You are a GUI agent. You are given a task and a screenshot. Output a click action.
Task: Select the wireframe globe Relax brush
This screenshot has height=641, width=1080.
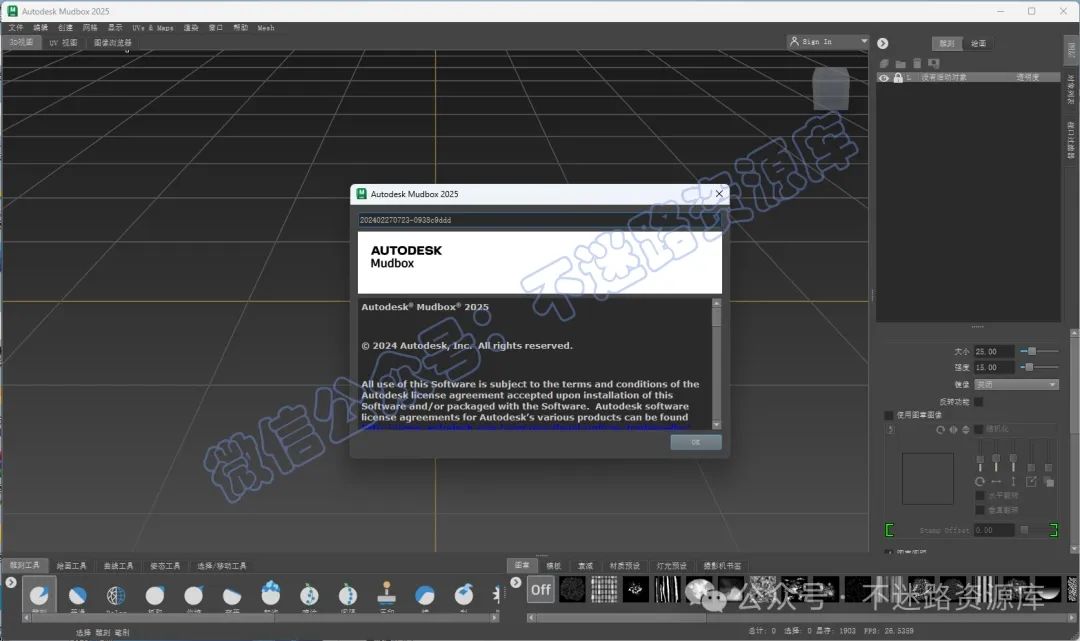coord(116,595)
